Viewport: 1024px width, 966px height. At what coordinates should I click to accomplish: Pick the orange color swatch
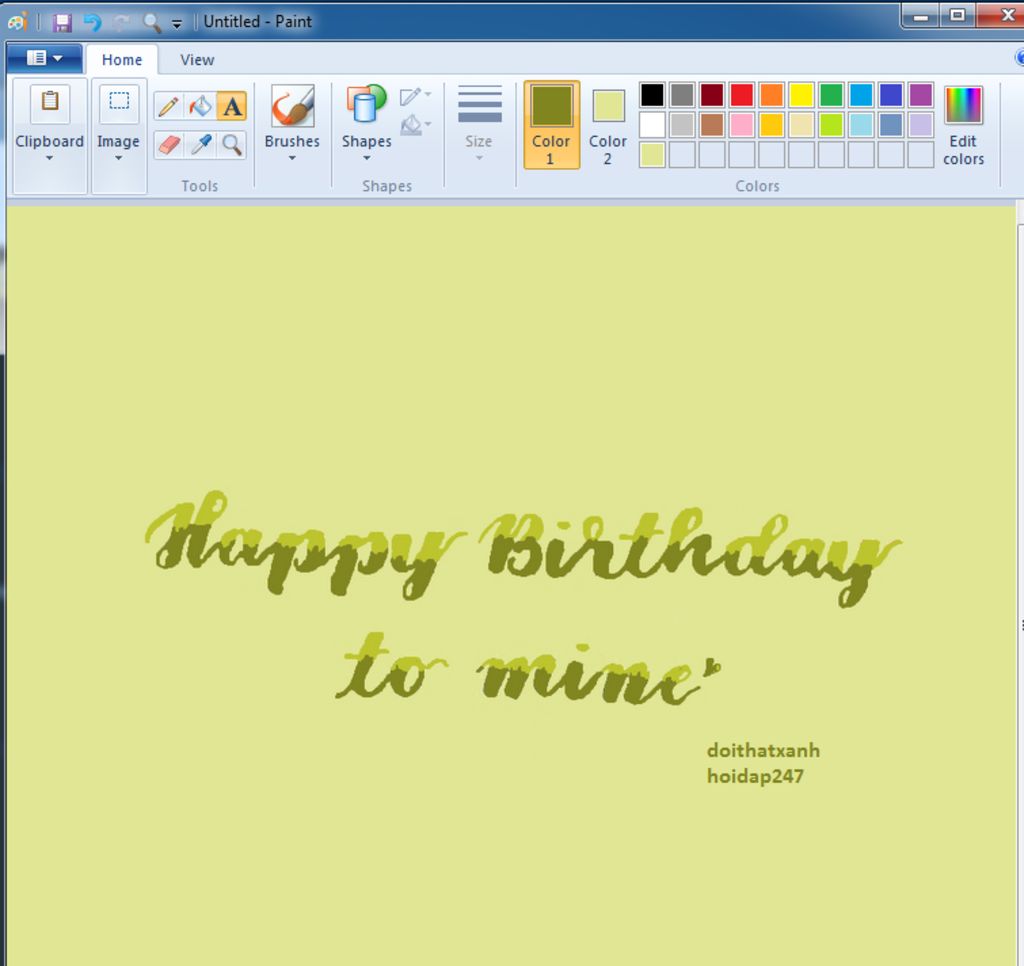click(x=771, y=95)
